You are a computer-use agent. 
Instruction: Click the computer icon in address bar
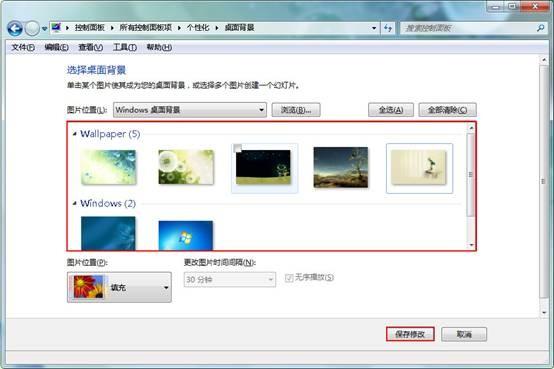(56, 28)
